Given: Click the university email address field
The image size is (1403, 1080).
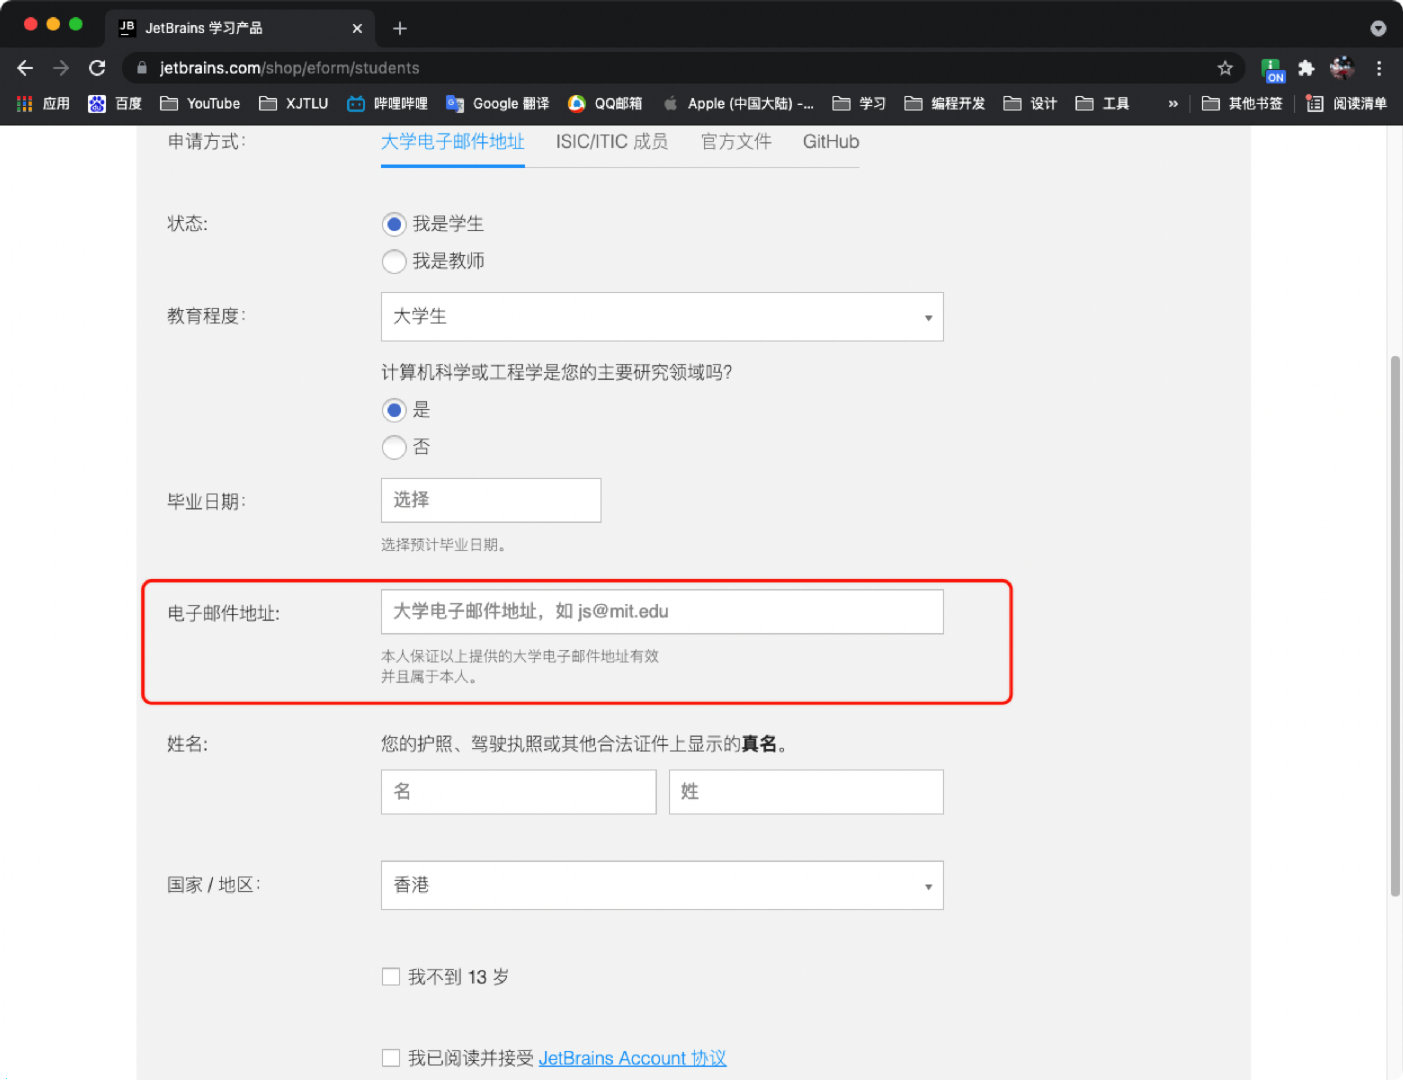Looking at the screenshot, I should pos(662,611).
